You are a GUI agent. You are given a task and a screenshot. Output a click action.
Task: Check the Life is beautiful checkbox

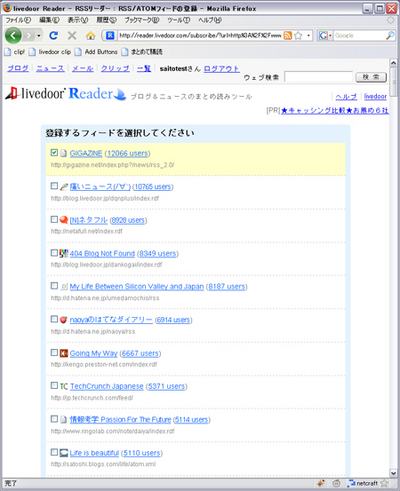coord(54,452)
